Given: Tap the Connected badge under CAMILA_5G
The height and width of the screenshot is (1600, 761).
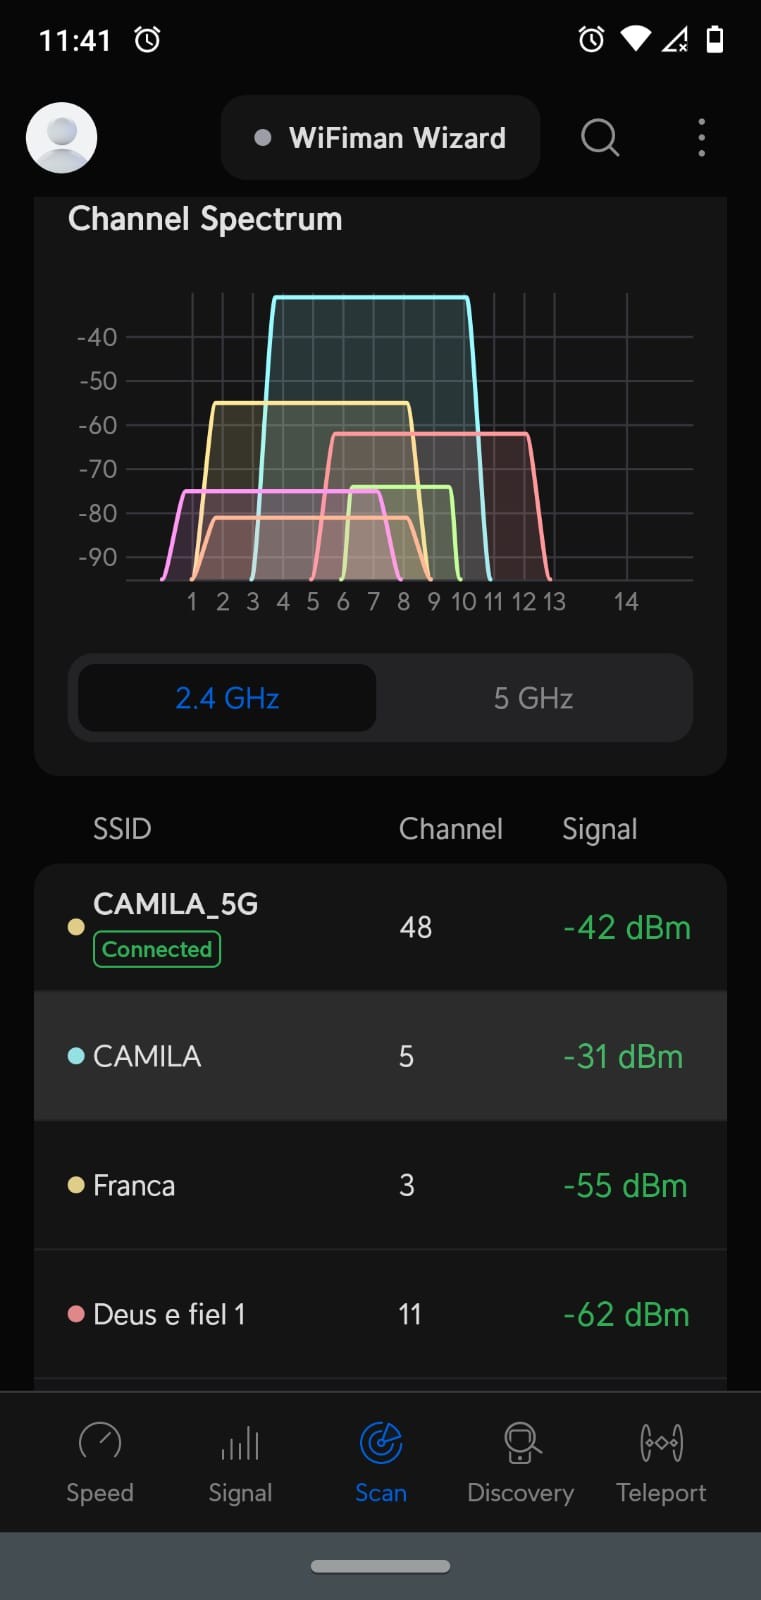Looking at the screenshot, I should (x=157, y=949).
